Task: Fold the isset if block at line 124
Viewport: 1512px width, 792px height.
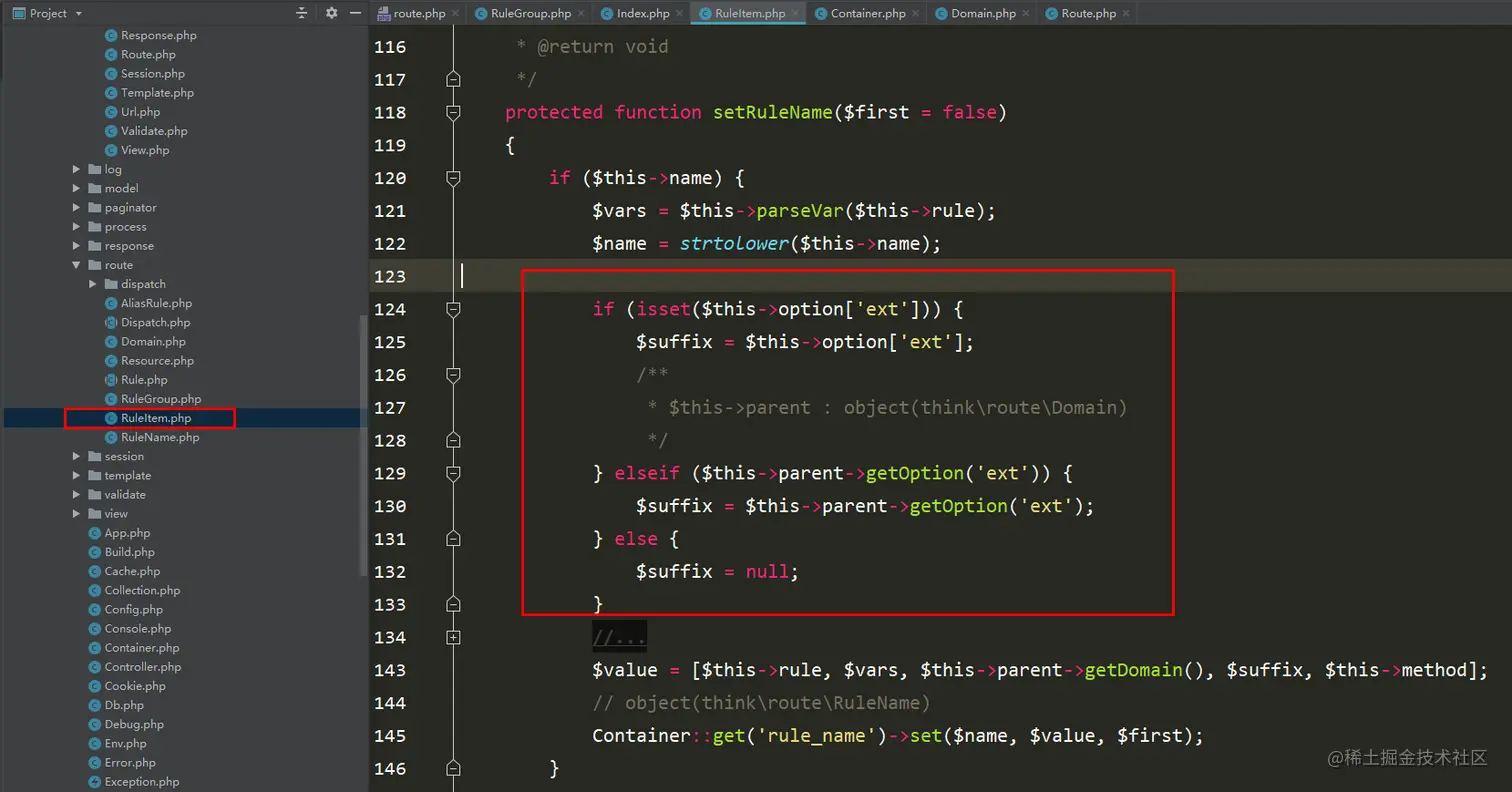Action: tap(453, 310)
